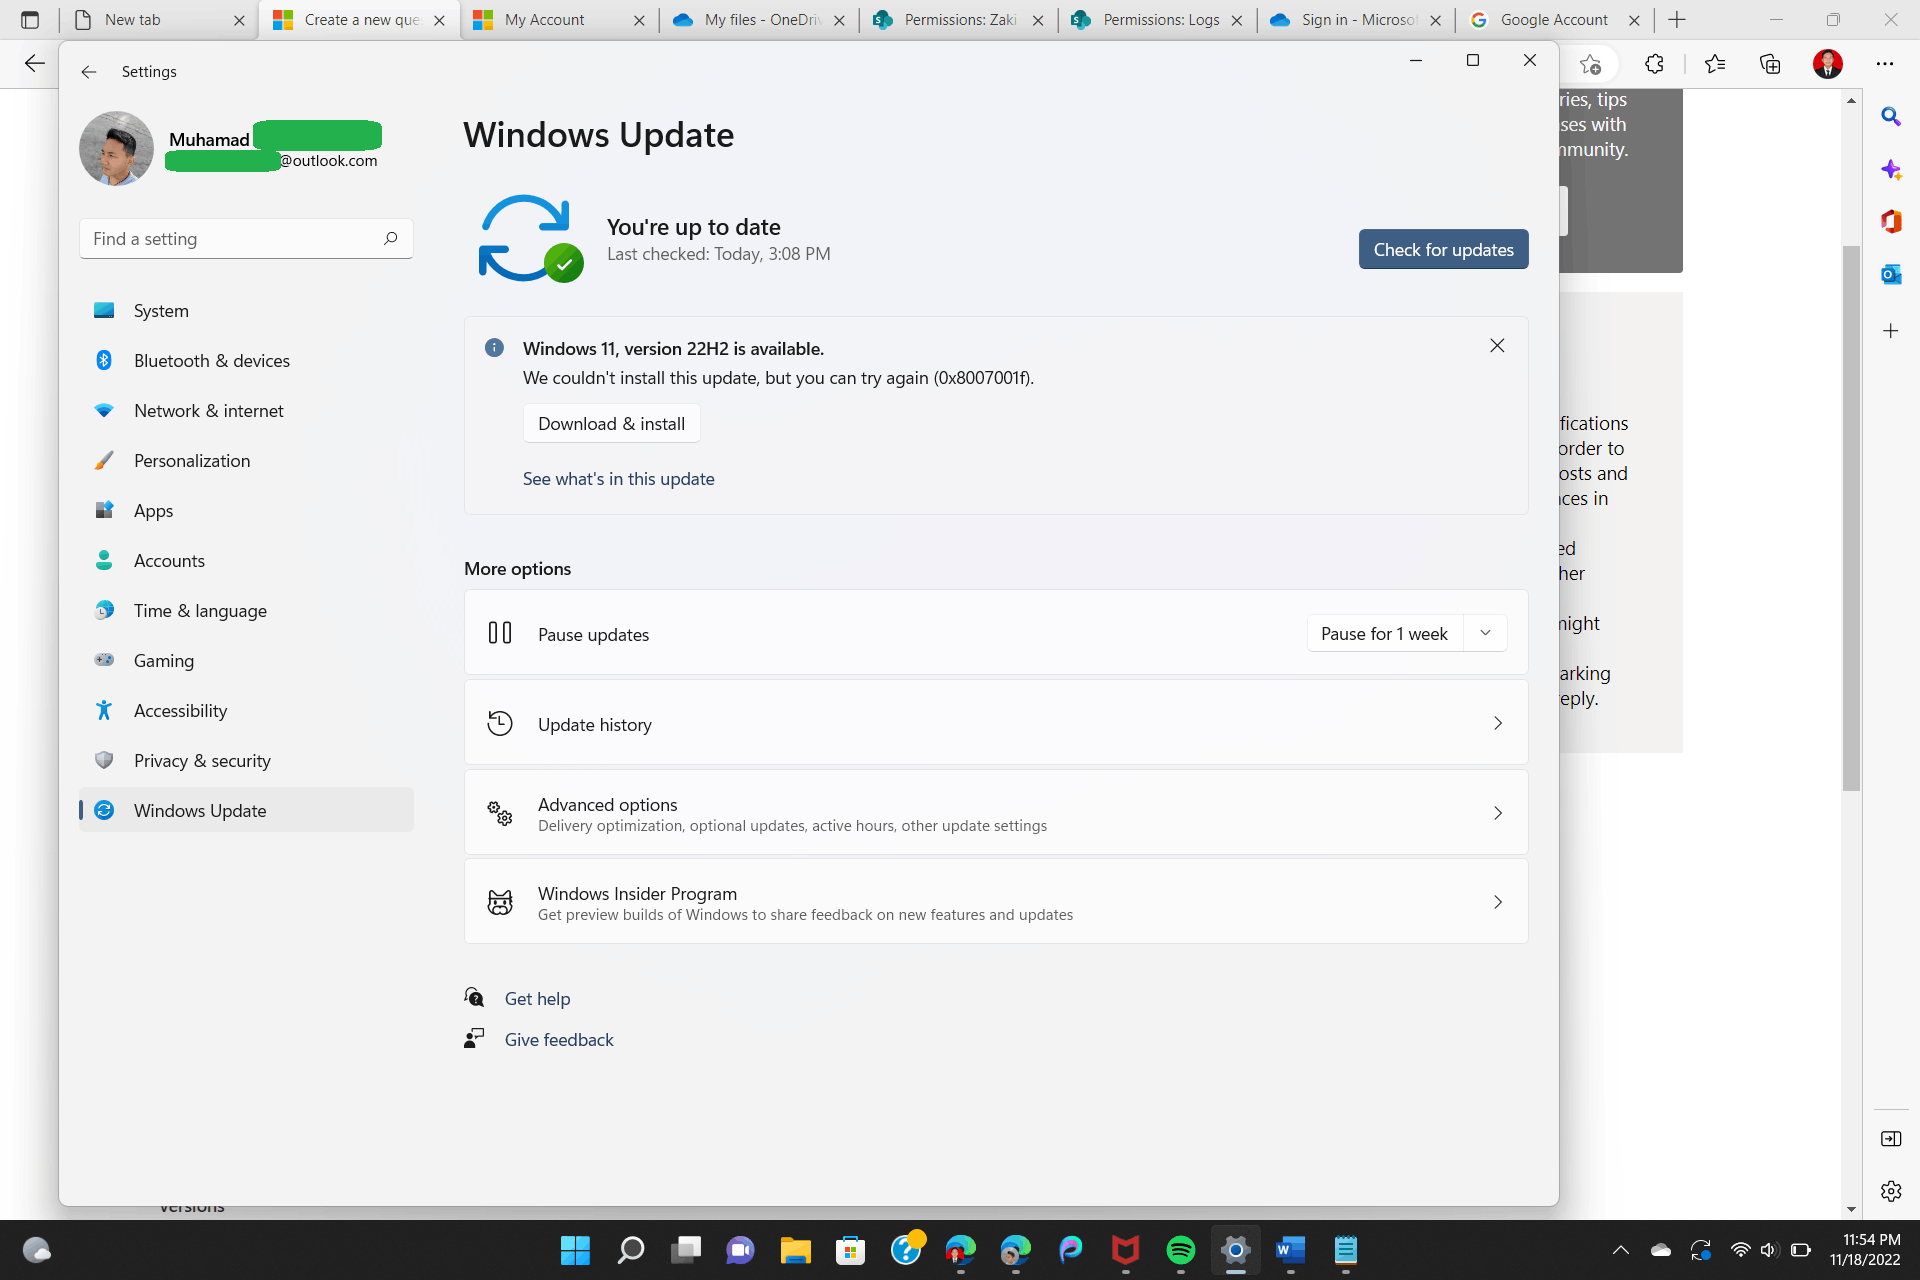Click Update history clock icon
This screenshot has width=1920, height=1280.
500,723
